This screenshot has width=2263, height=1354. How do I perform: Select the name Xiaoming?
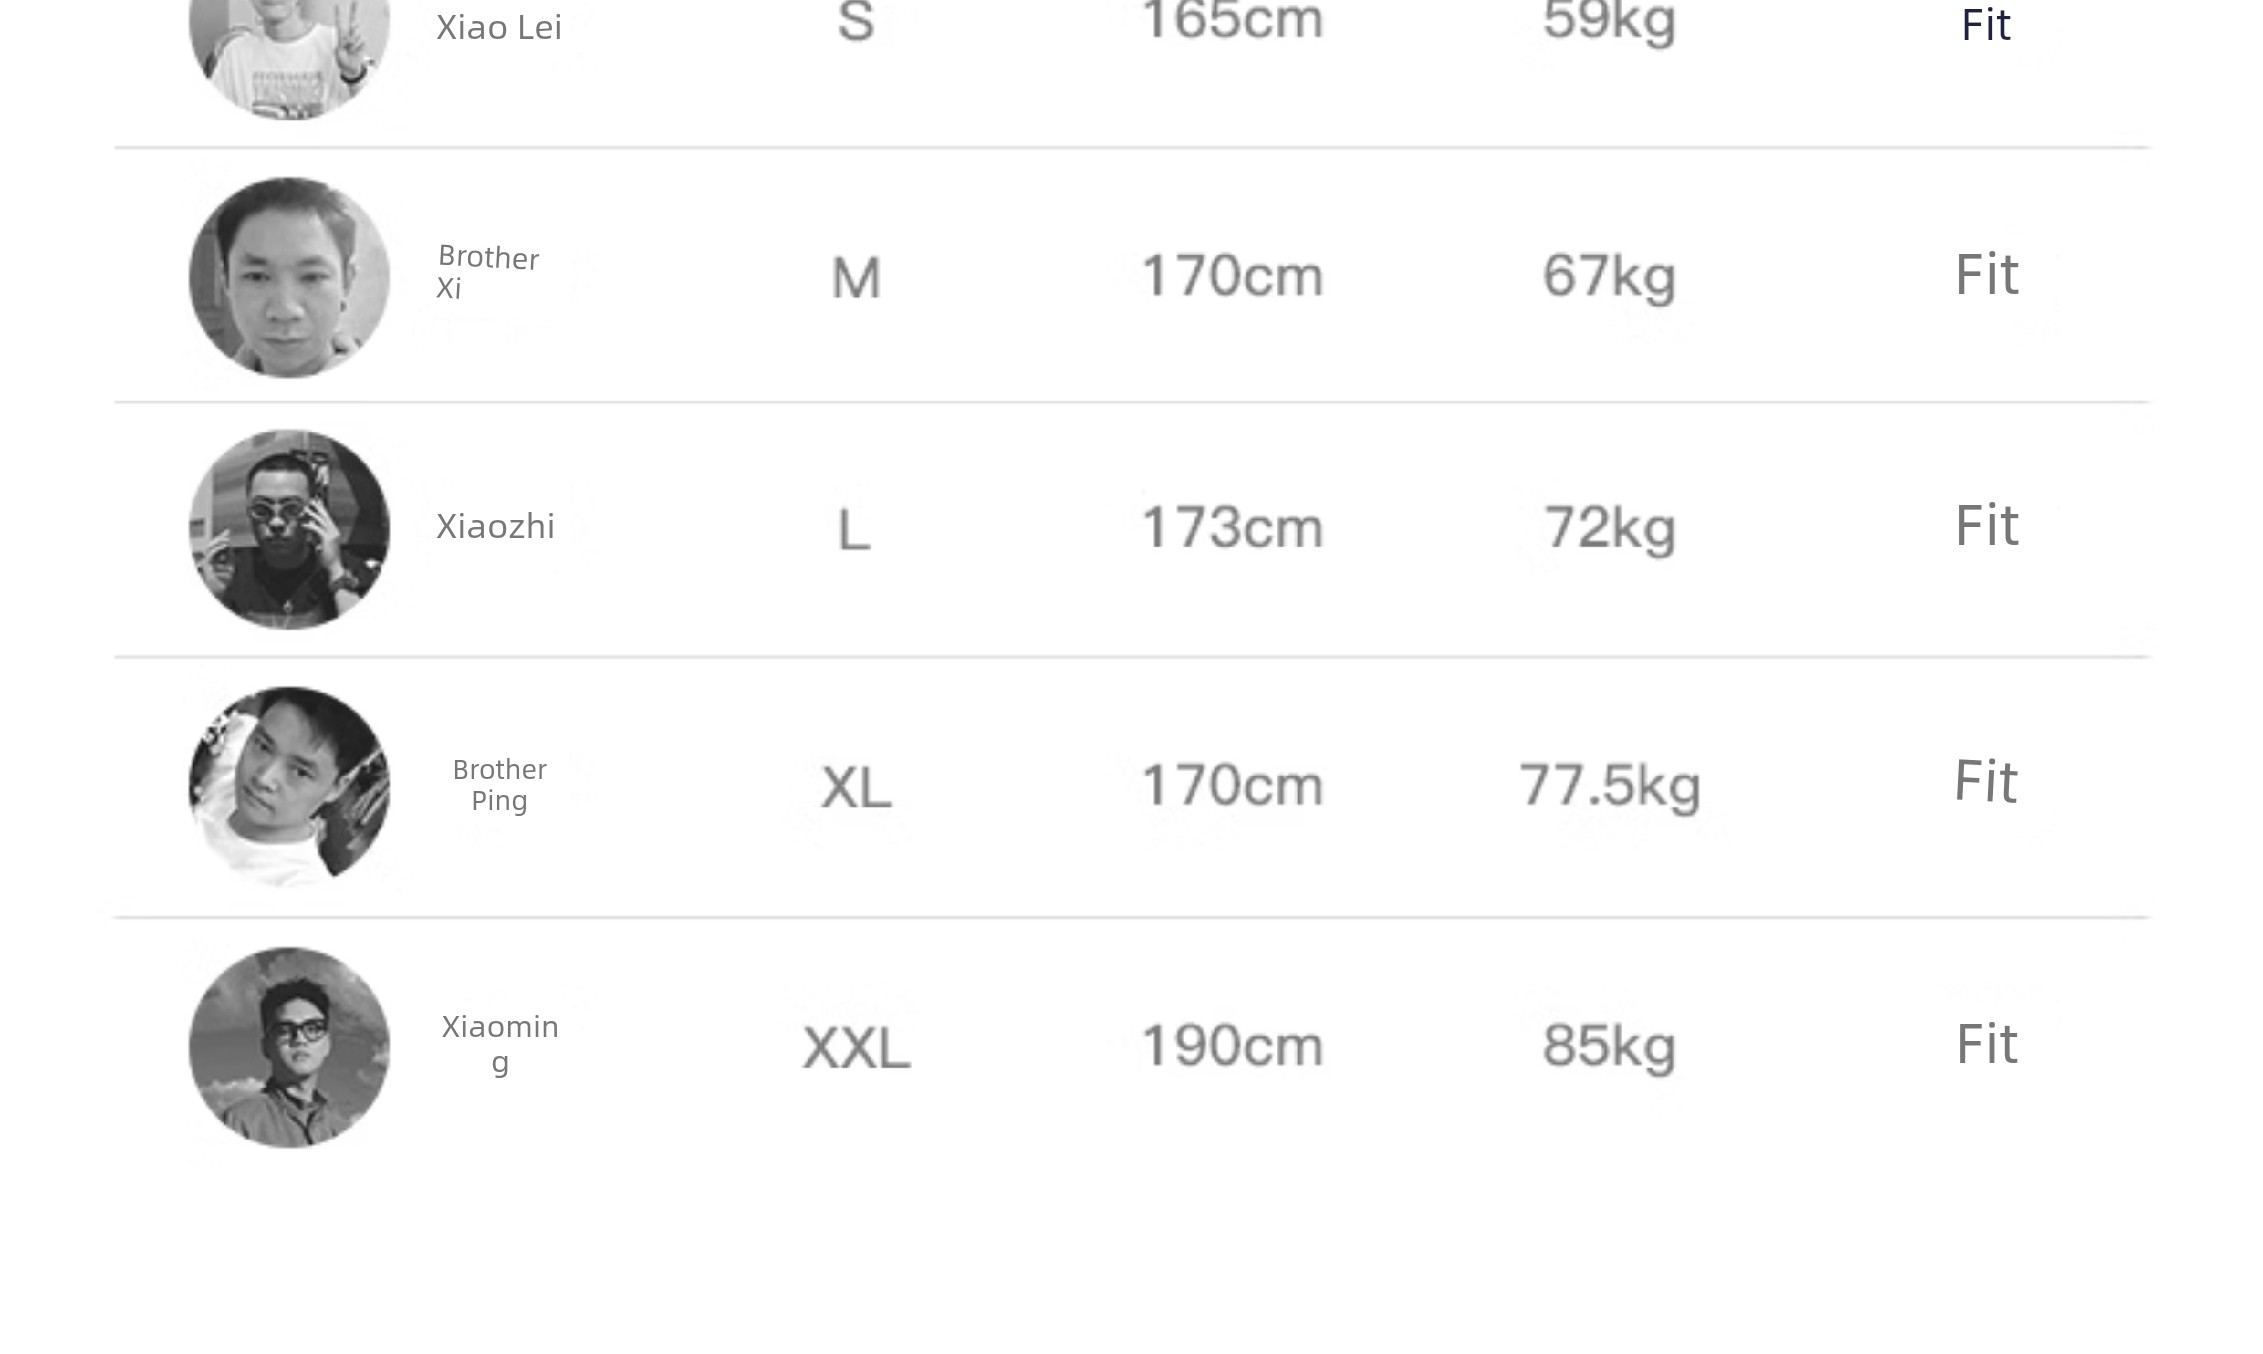click(x=500, y=1043)
